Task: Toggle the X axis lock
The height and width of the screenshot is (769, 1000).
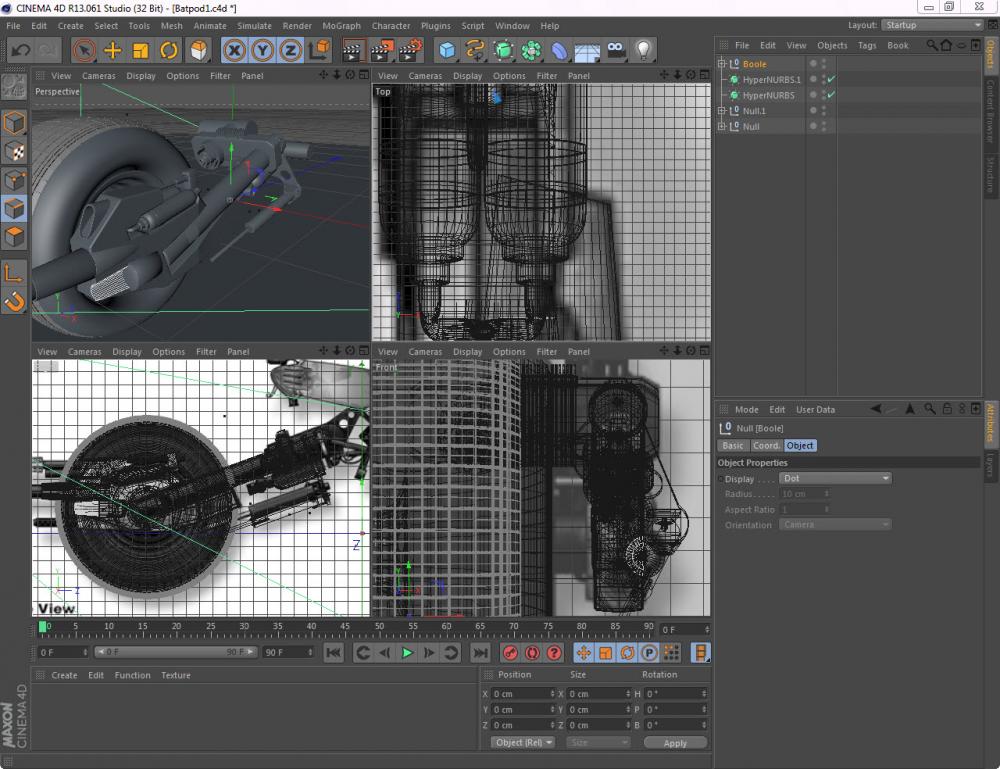Action: click(x=234, y=50)
